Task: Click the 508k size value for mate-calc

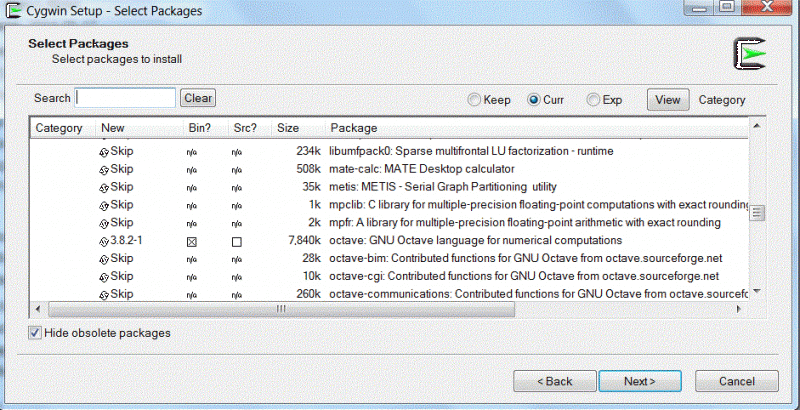Action: [309, 169]
